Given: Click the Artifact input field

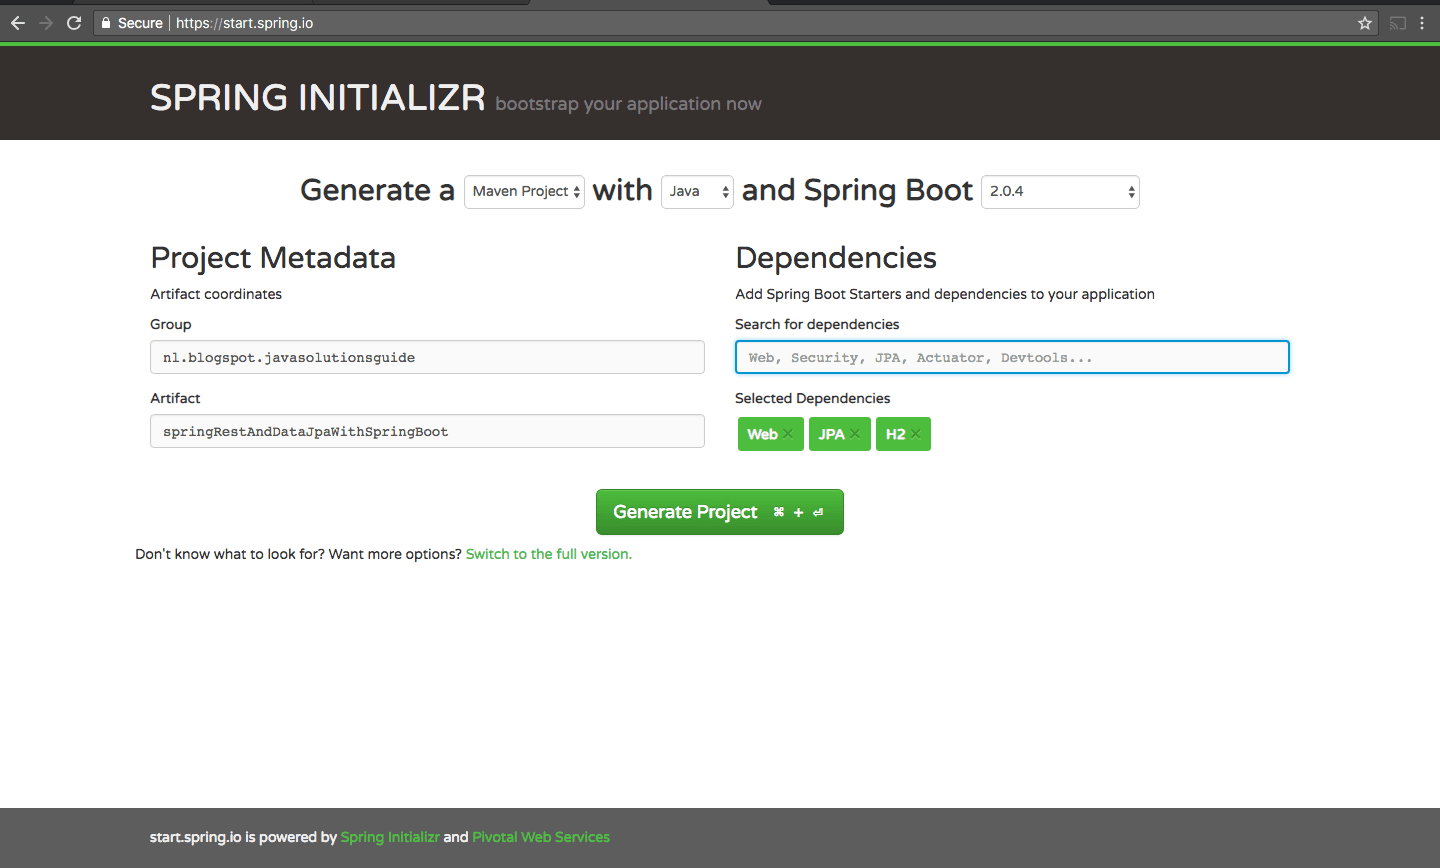Looking at the screenshot, I should click(427, 431).
